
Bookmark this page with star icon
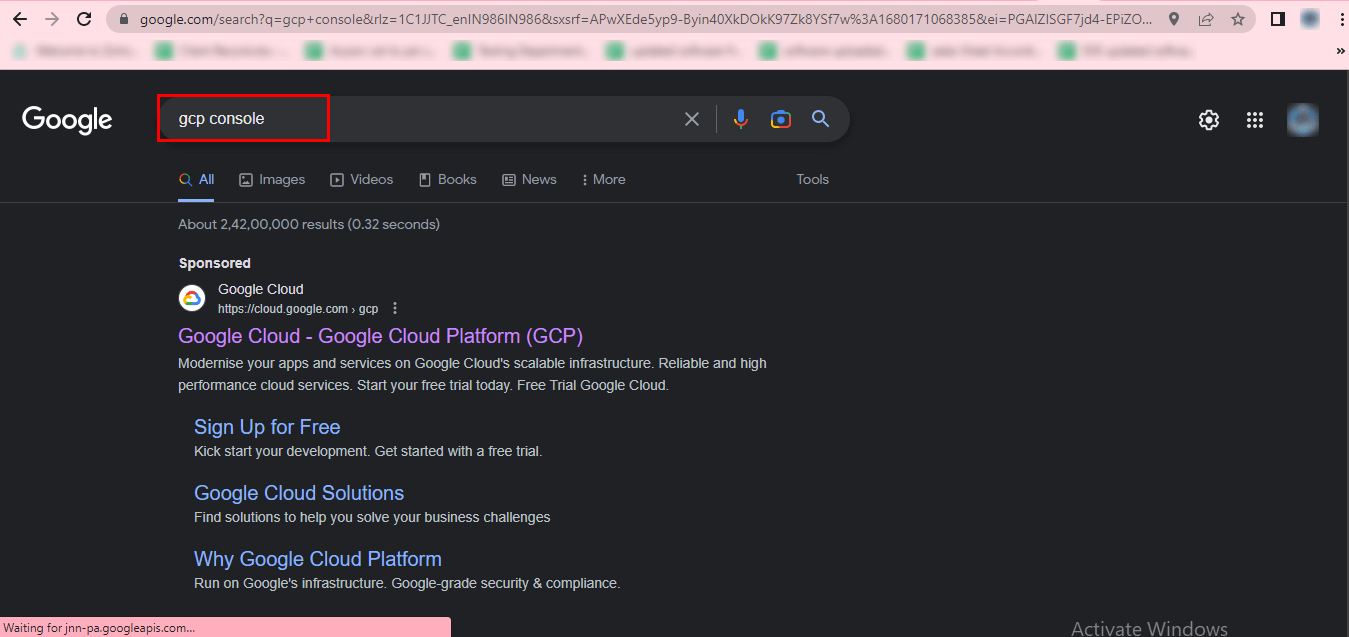pos(1238,19)
